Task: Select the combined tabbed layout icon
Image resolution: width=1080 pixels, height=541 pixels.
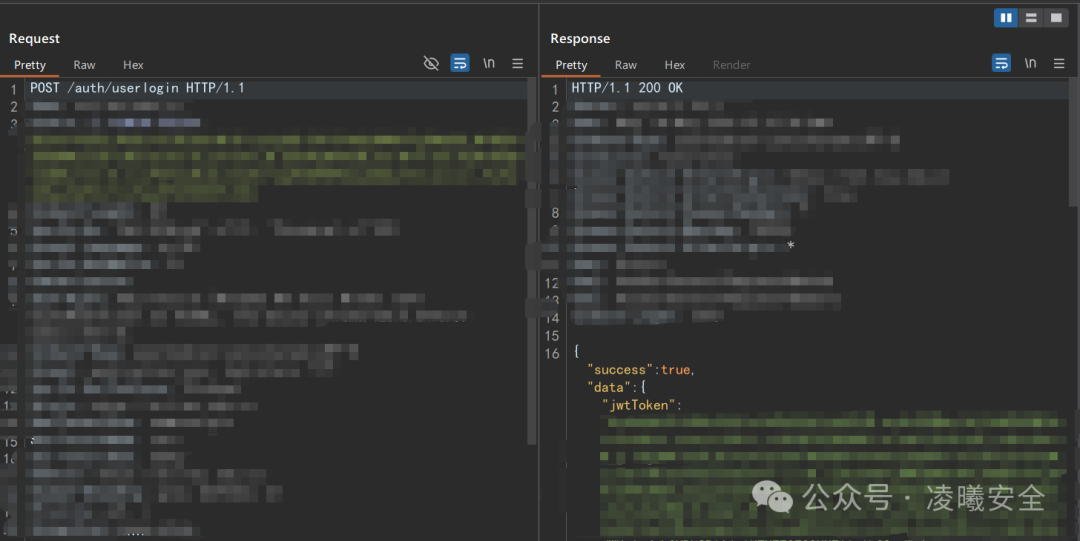Action: click(1056, 18)
